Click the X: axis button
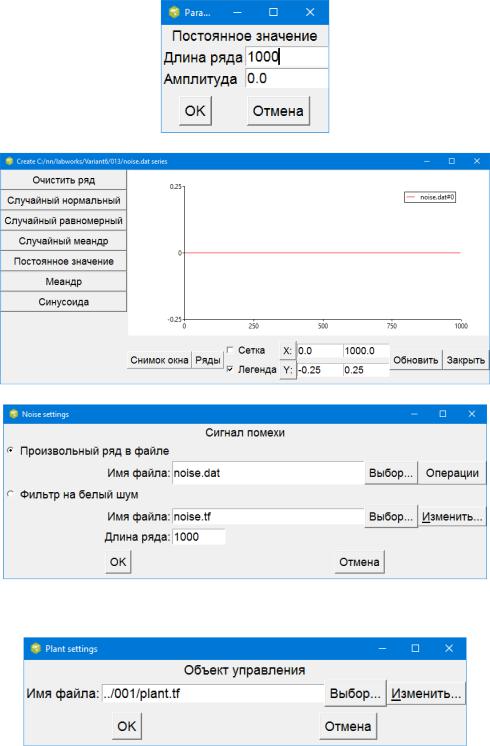 287,351
